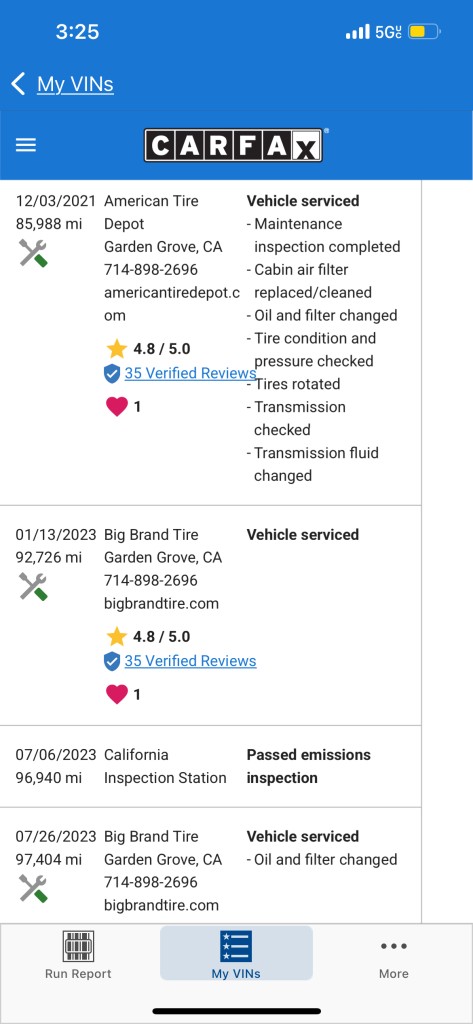This screenshot has height=1024, width=473.
Task: Open the Run Report tab
Action: click(78, 954)
